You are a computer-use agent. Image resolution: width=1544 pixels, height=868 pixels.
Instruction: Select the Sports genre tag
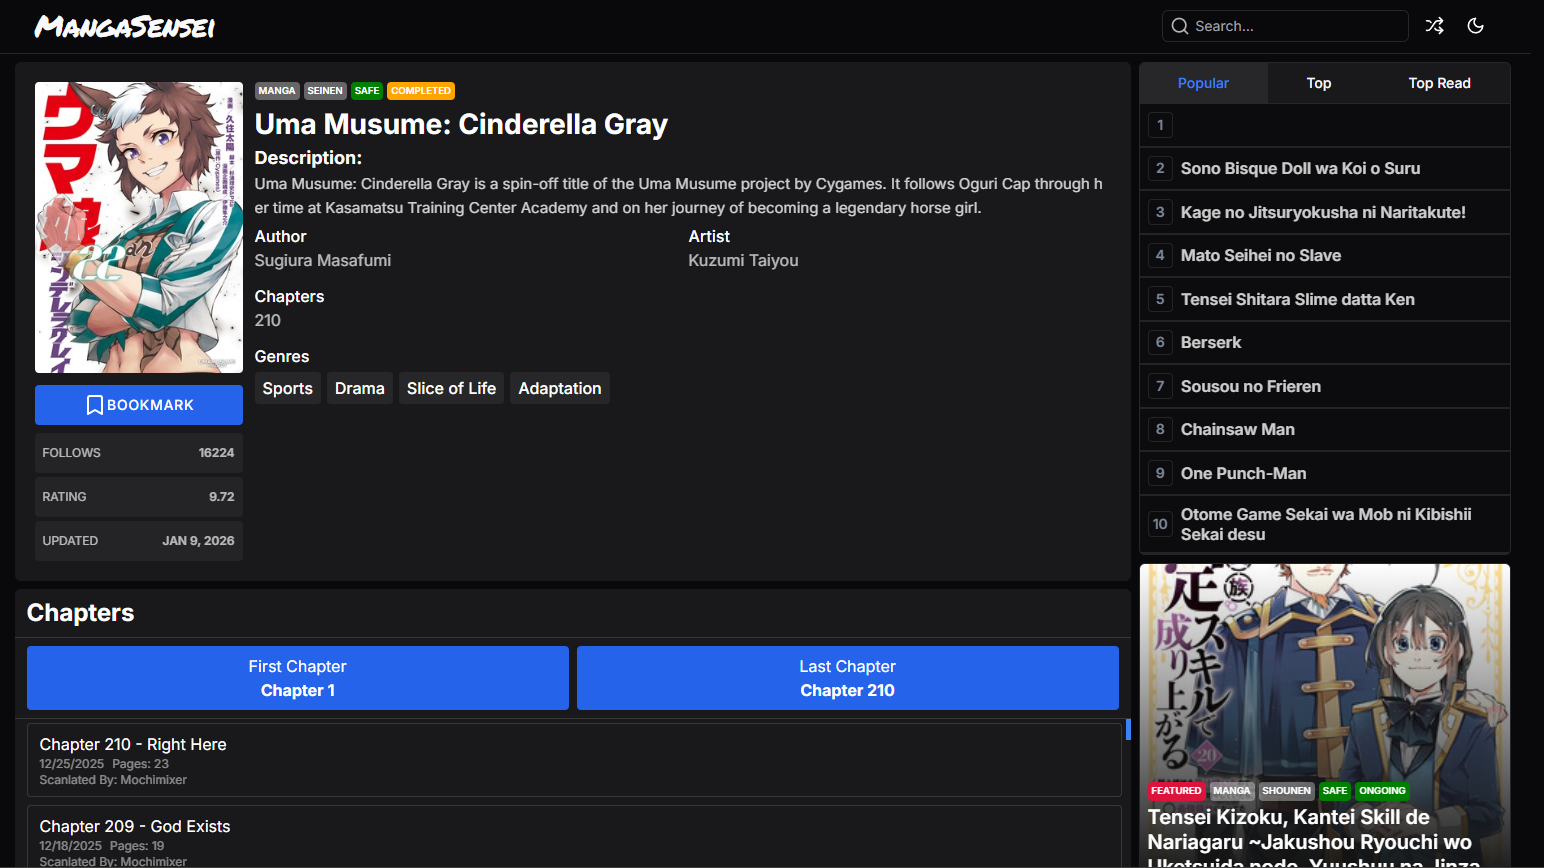point(288,388)
